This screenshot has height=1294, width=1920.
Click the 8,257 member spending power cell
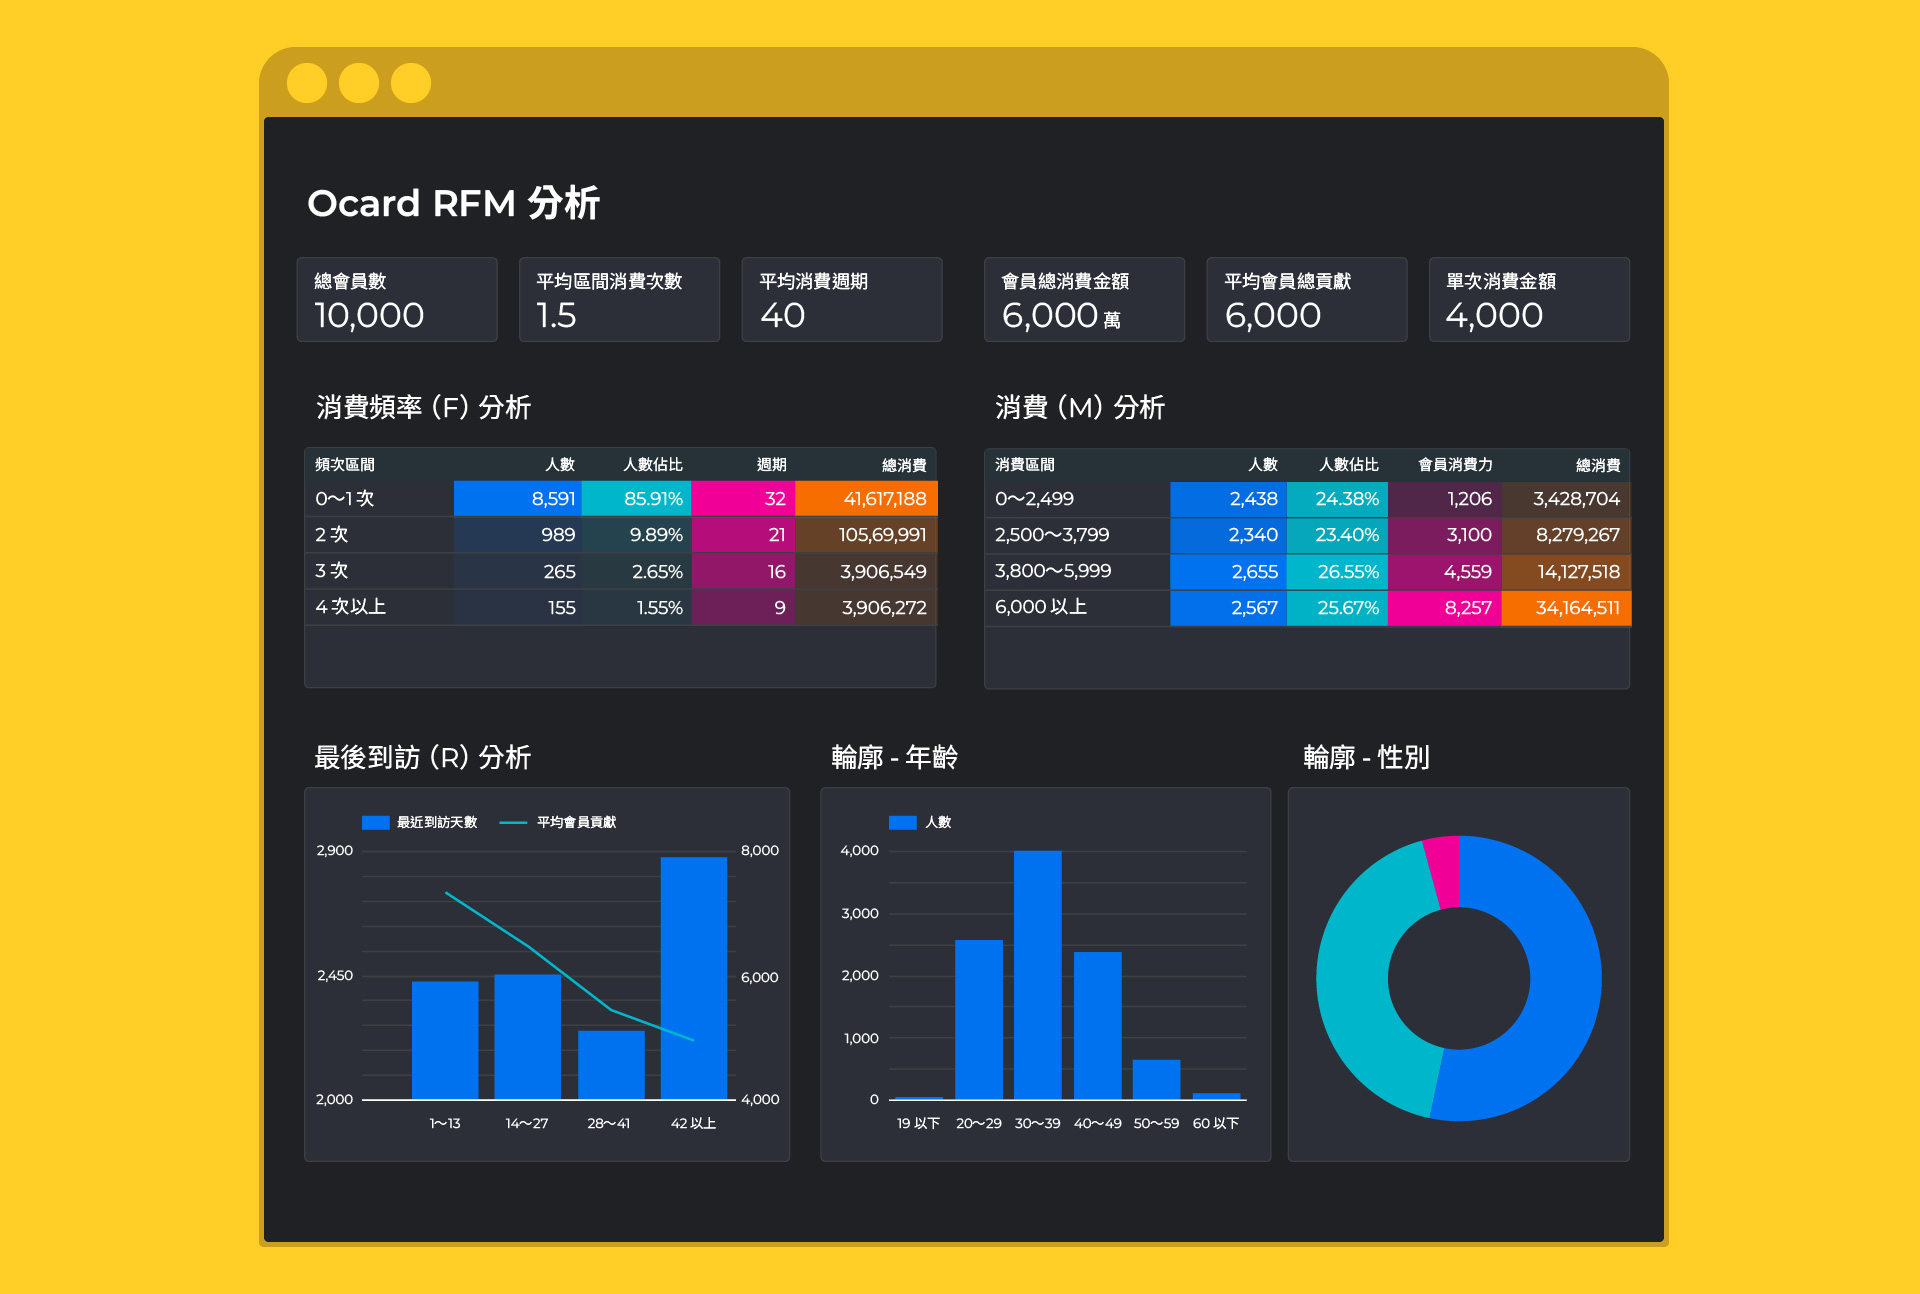[1444, 608]
